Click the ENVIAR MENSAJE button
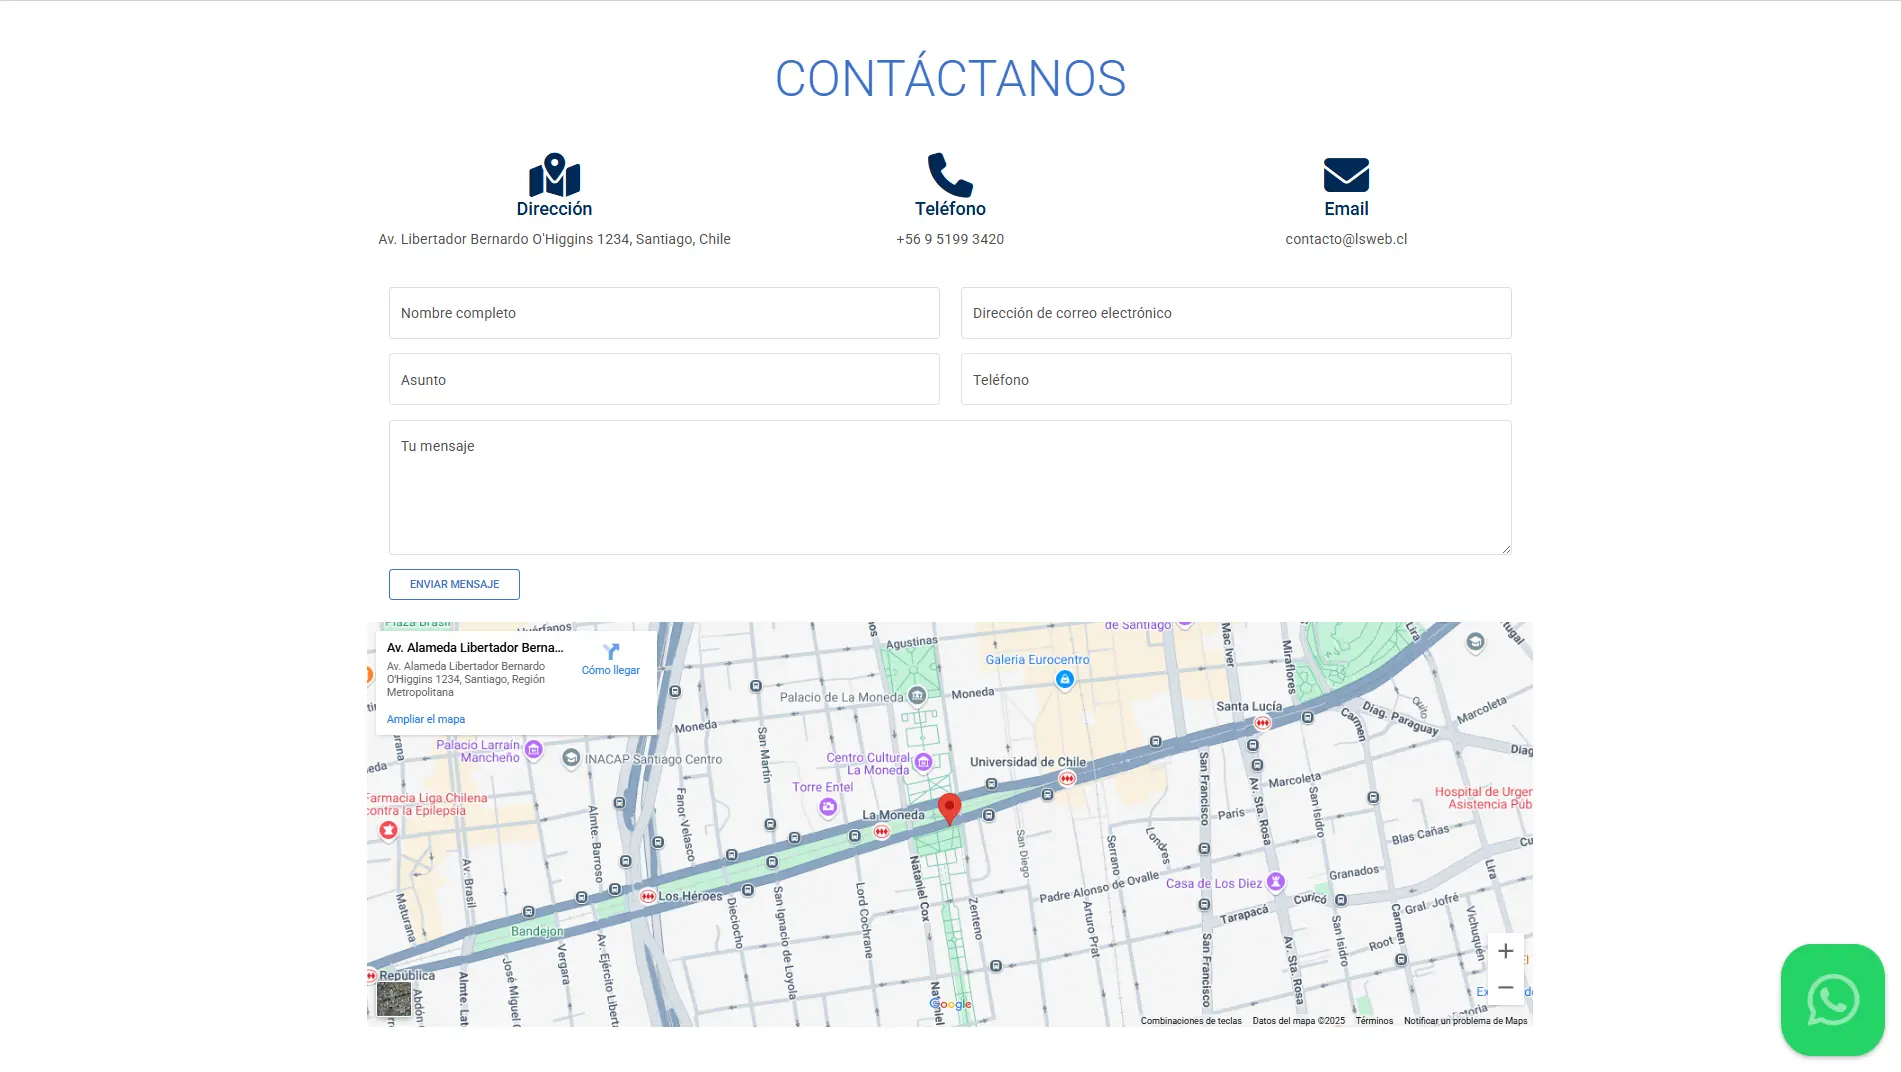The height and width of the screenshot is (1072, 1901). [453, 584]
